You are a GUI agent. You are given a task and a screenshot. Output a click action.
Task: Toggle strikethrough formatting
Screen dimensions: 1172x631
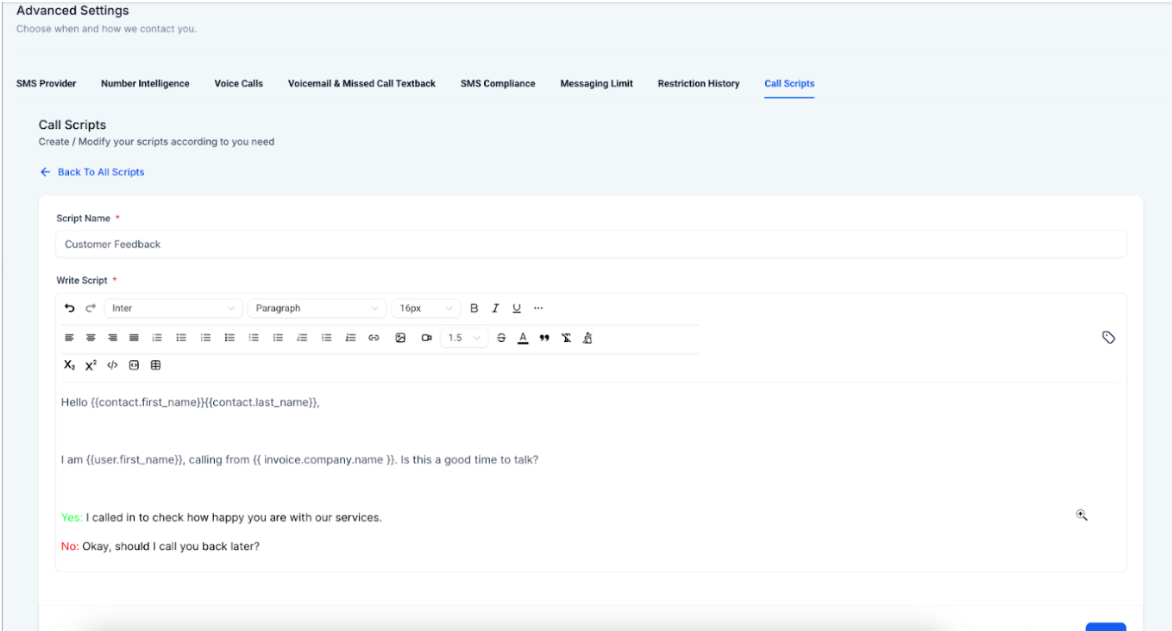click(x=501, y=338)
